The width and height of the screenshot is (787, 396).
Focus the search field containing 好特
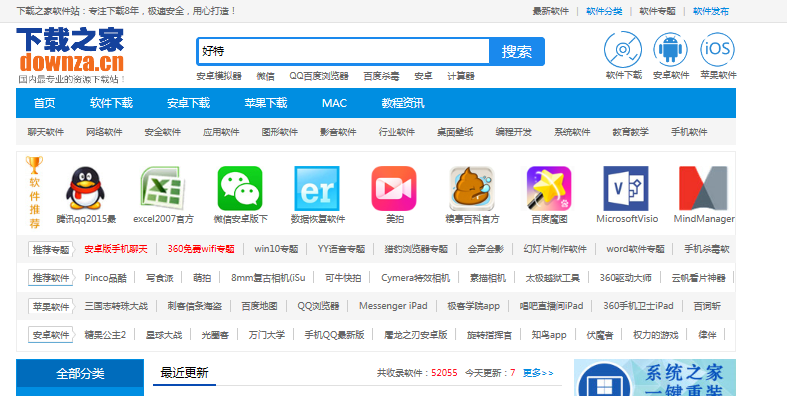[343, 51]
